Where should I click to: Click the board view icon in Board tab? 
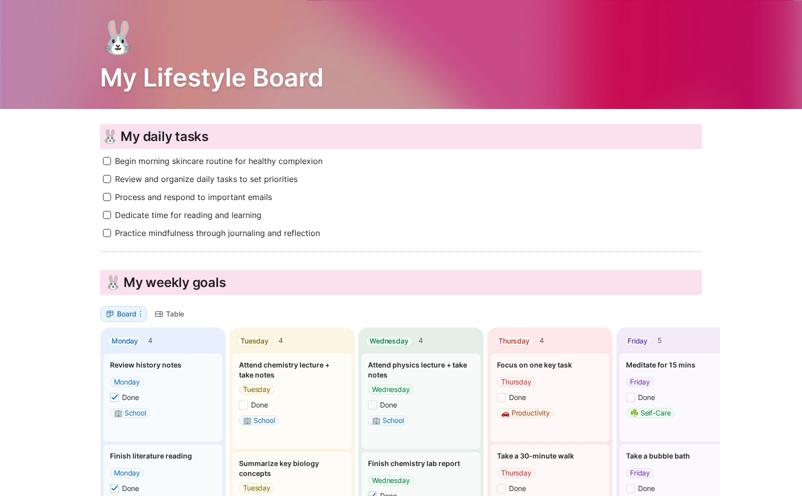110,314
